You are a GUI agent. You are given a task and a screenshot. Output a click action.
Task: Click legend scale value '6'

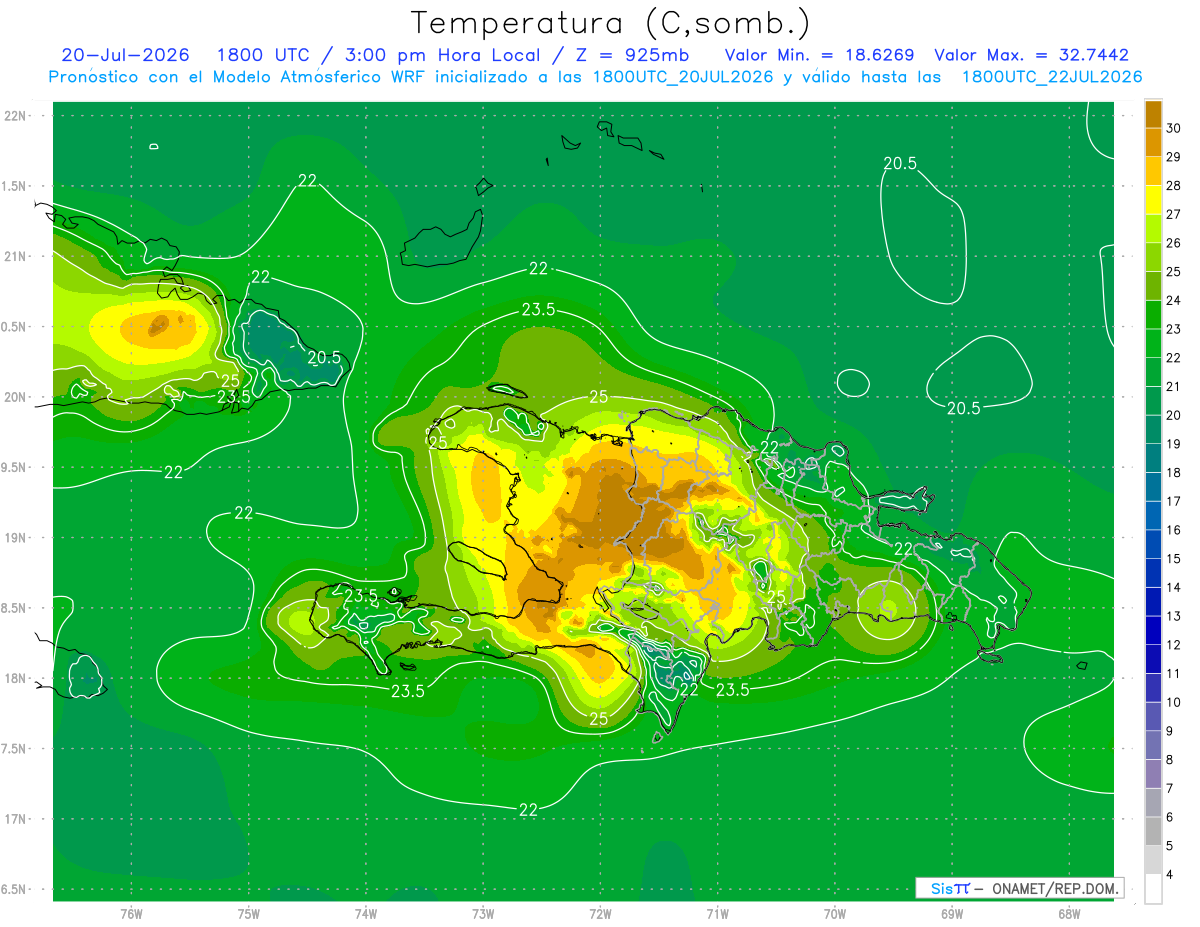(x=1171, y=817)
